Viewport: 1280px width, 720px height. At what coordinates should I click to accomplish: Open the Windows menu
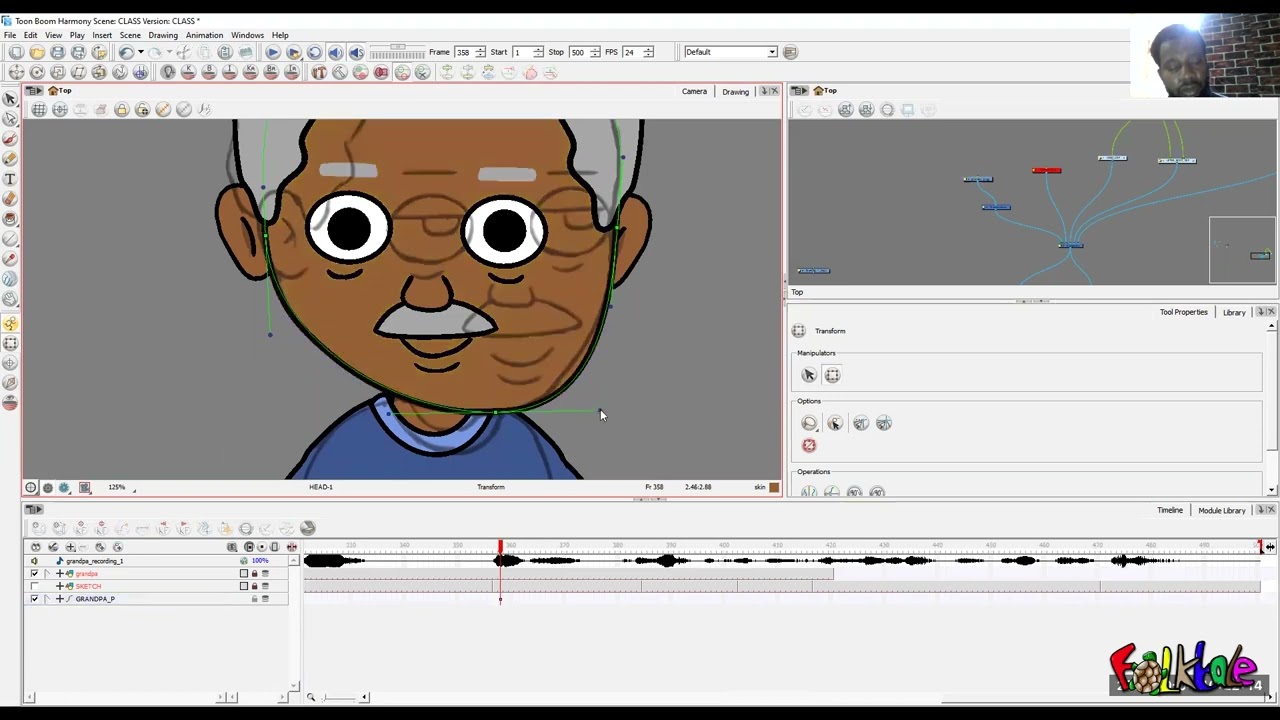tap(247, 35)
